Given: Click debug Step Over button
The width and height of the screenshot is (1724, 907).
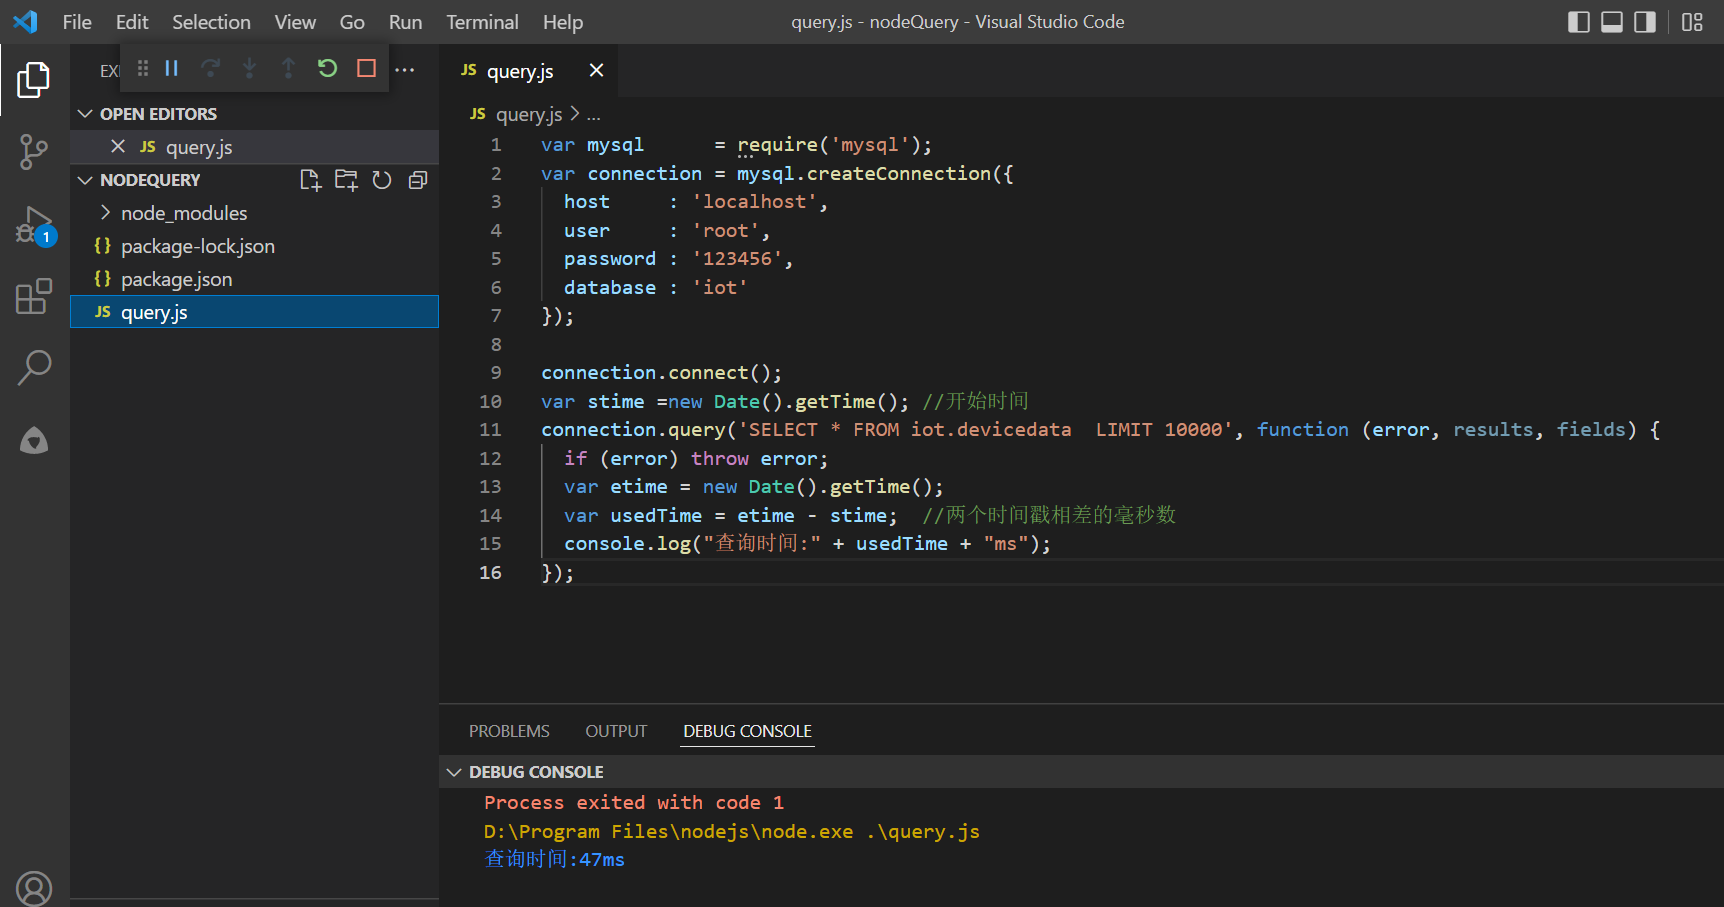Looking at the screenshot, I should 210,68.
